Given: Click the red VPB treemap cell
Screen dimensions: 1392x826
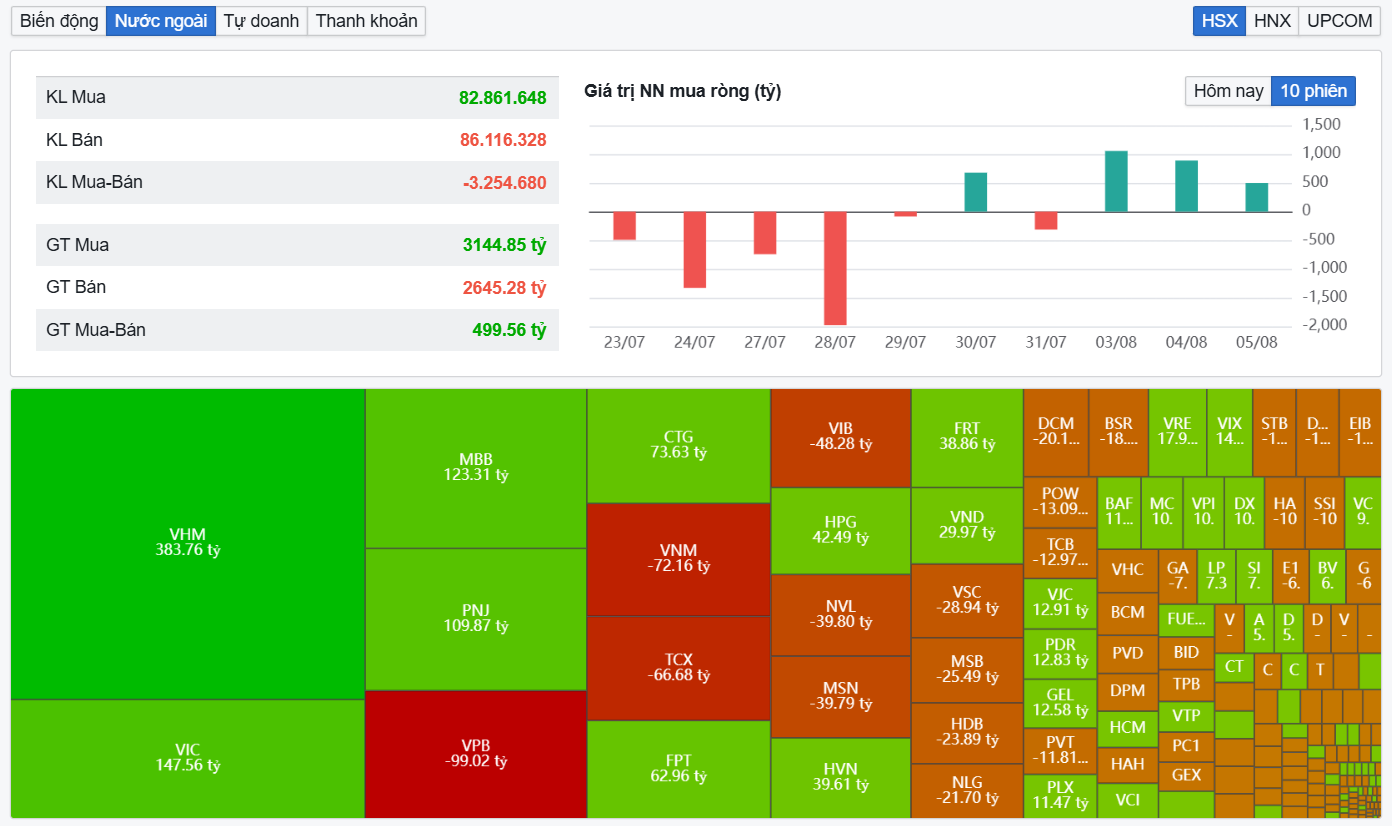Looking at the screenshot, I should point(476,754).
